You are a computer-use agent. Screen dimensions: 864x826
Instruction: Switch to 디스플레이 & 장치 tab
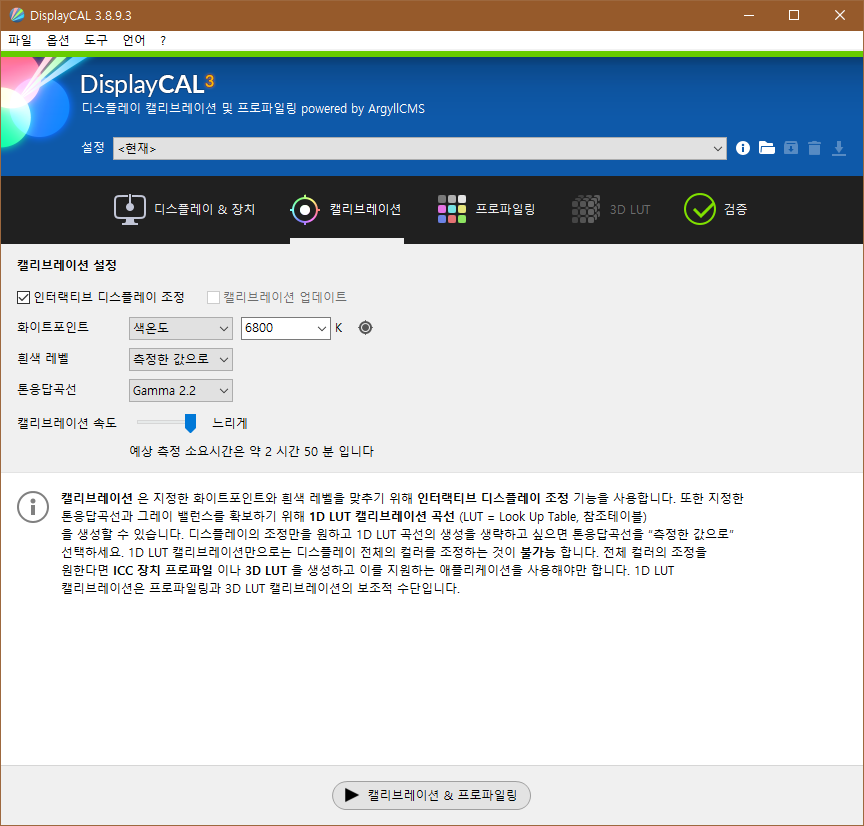pyautogui.click(x=185, y=209)
